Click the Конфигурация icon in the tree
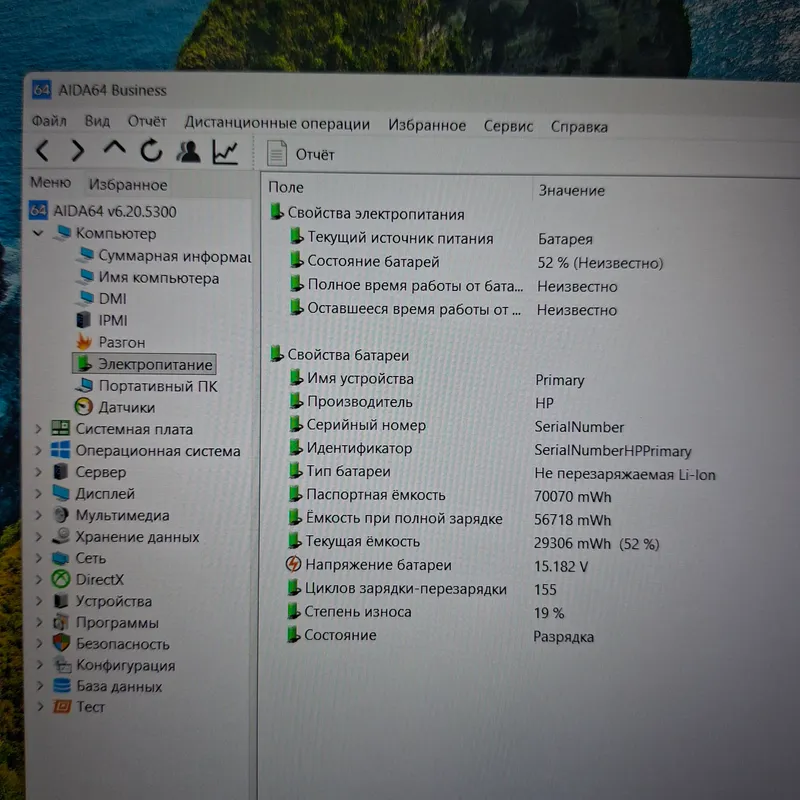The width and height of the screenshot is (800, 800). 62,664
